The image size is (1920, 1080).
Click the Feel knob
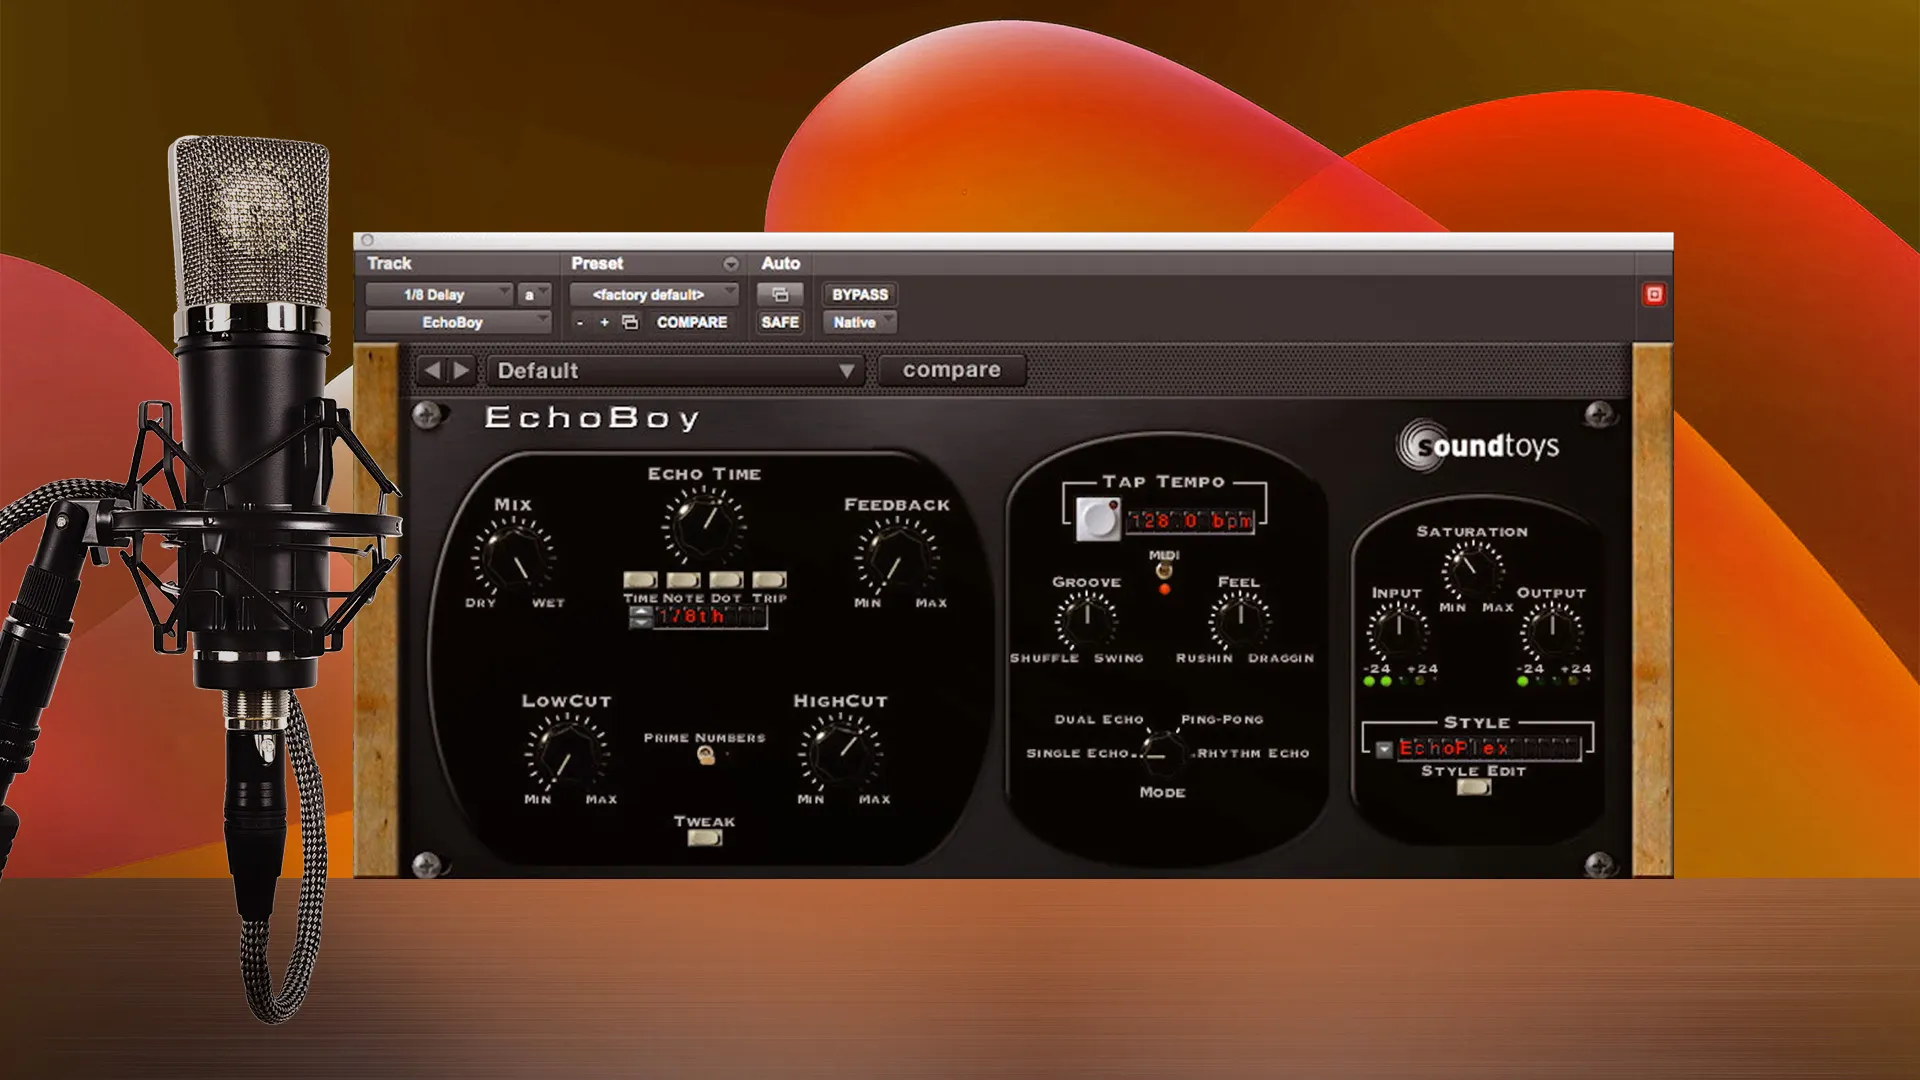click(x=1240, y=620)
